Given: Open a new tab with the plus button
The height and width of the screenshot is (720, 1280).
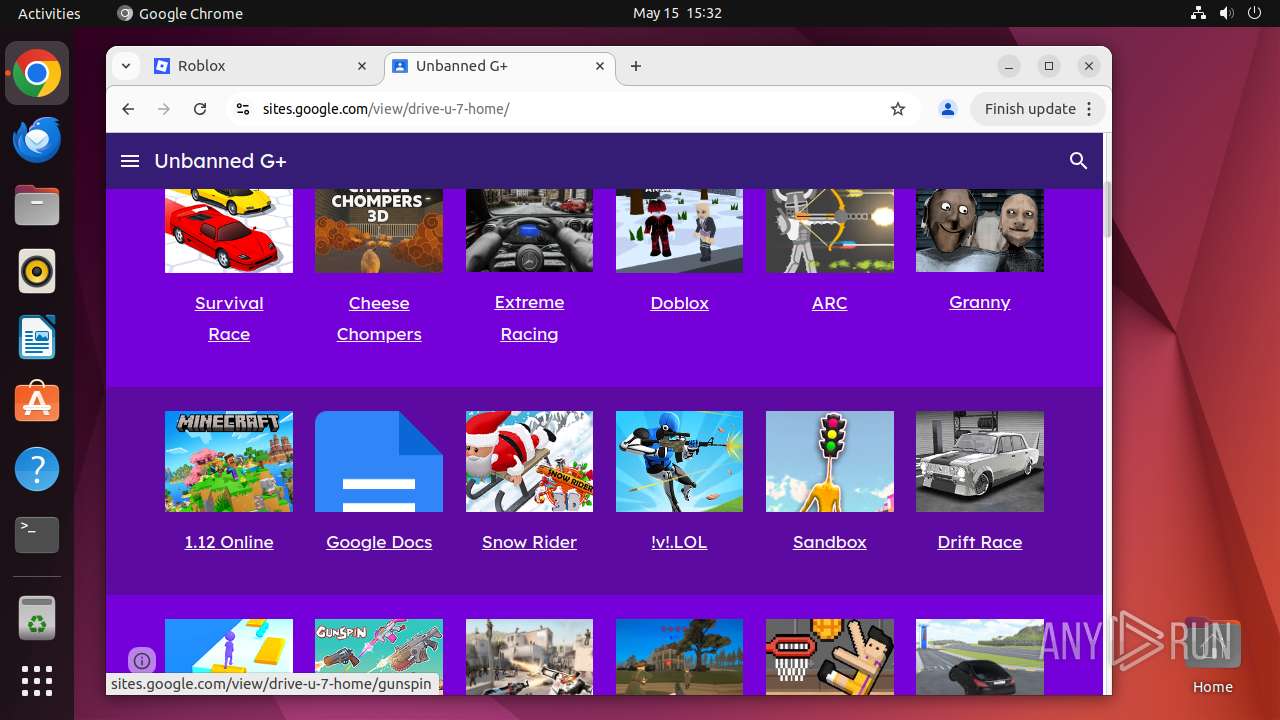Looking at the screenshot, I should click(636, 66).
